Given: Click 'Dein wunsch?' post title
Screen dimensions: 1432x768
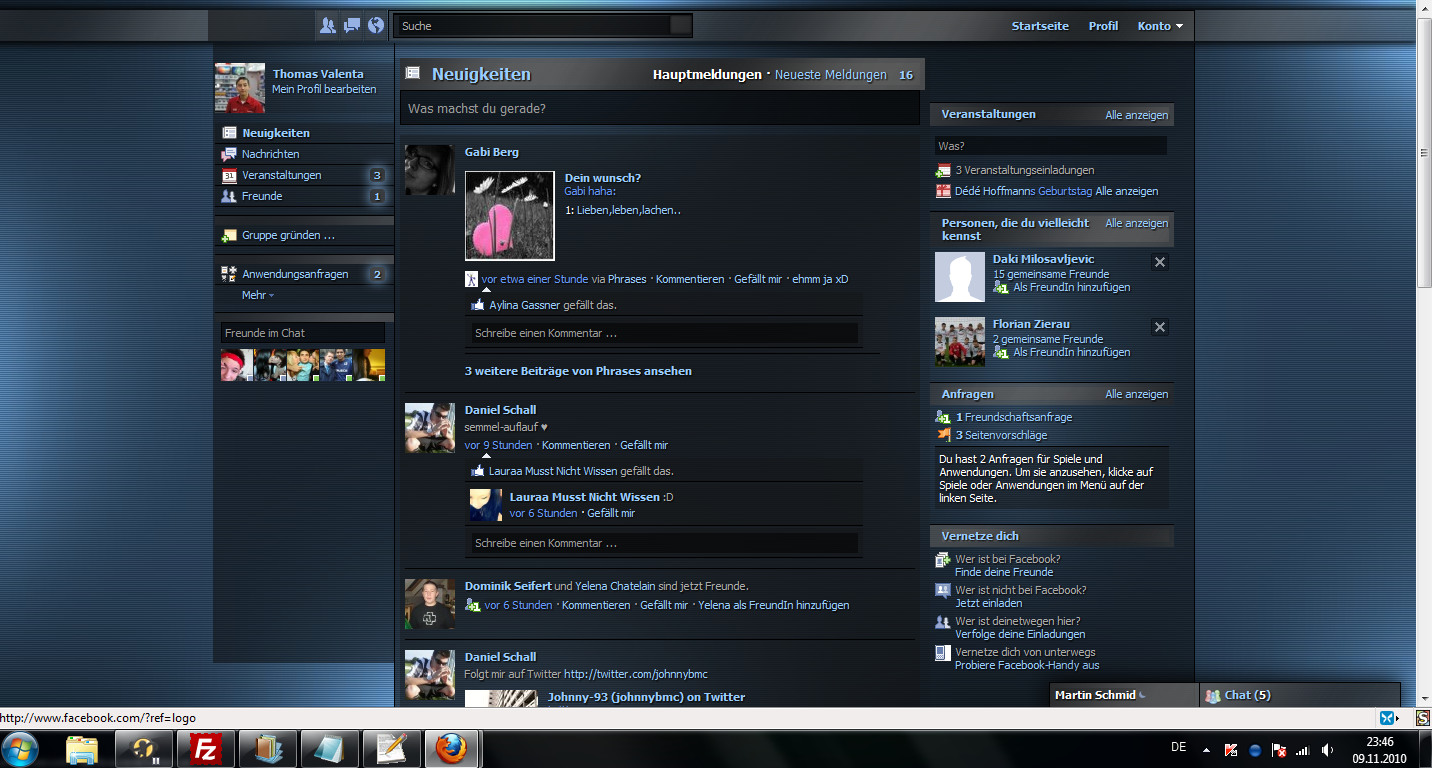Looking at the screenshot, I should pyautogui.click(x=603, y=178).
